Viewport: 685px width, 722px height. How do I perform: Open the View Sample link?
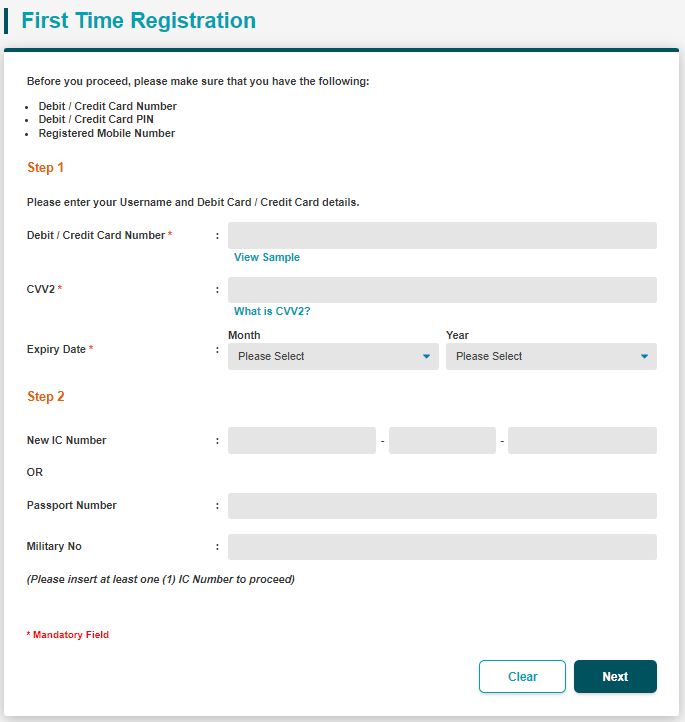[267, 257]
